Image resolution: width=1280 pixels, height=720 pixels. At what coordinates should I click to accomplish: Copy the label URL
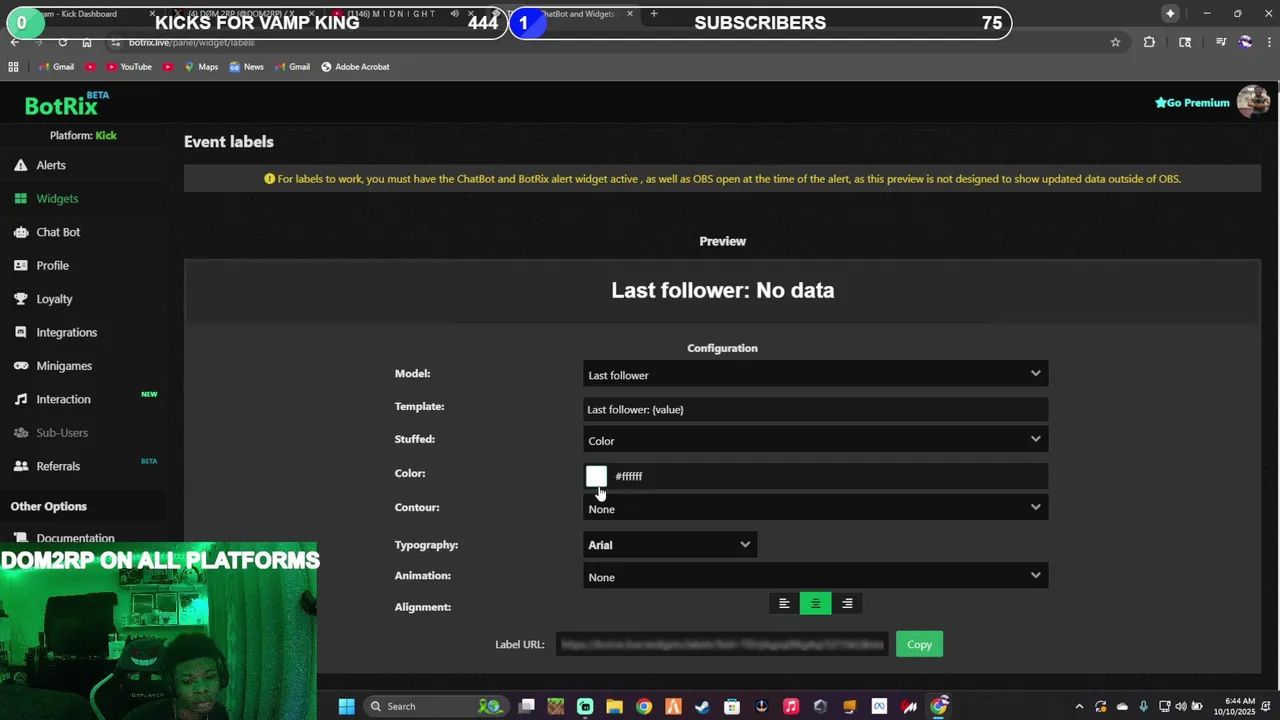[x=919, y=644]
